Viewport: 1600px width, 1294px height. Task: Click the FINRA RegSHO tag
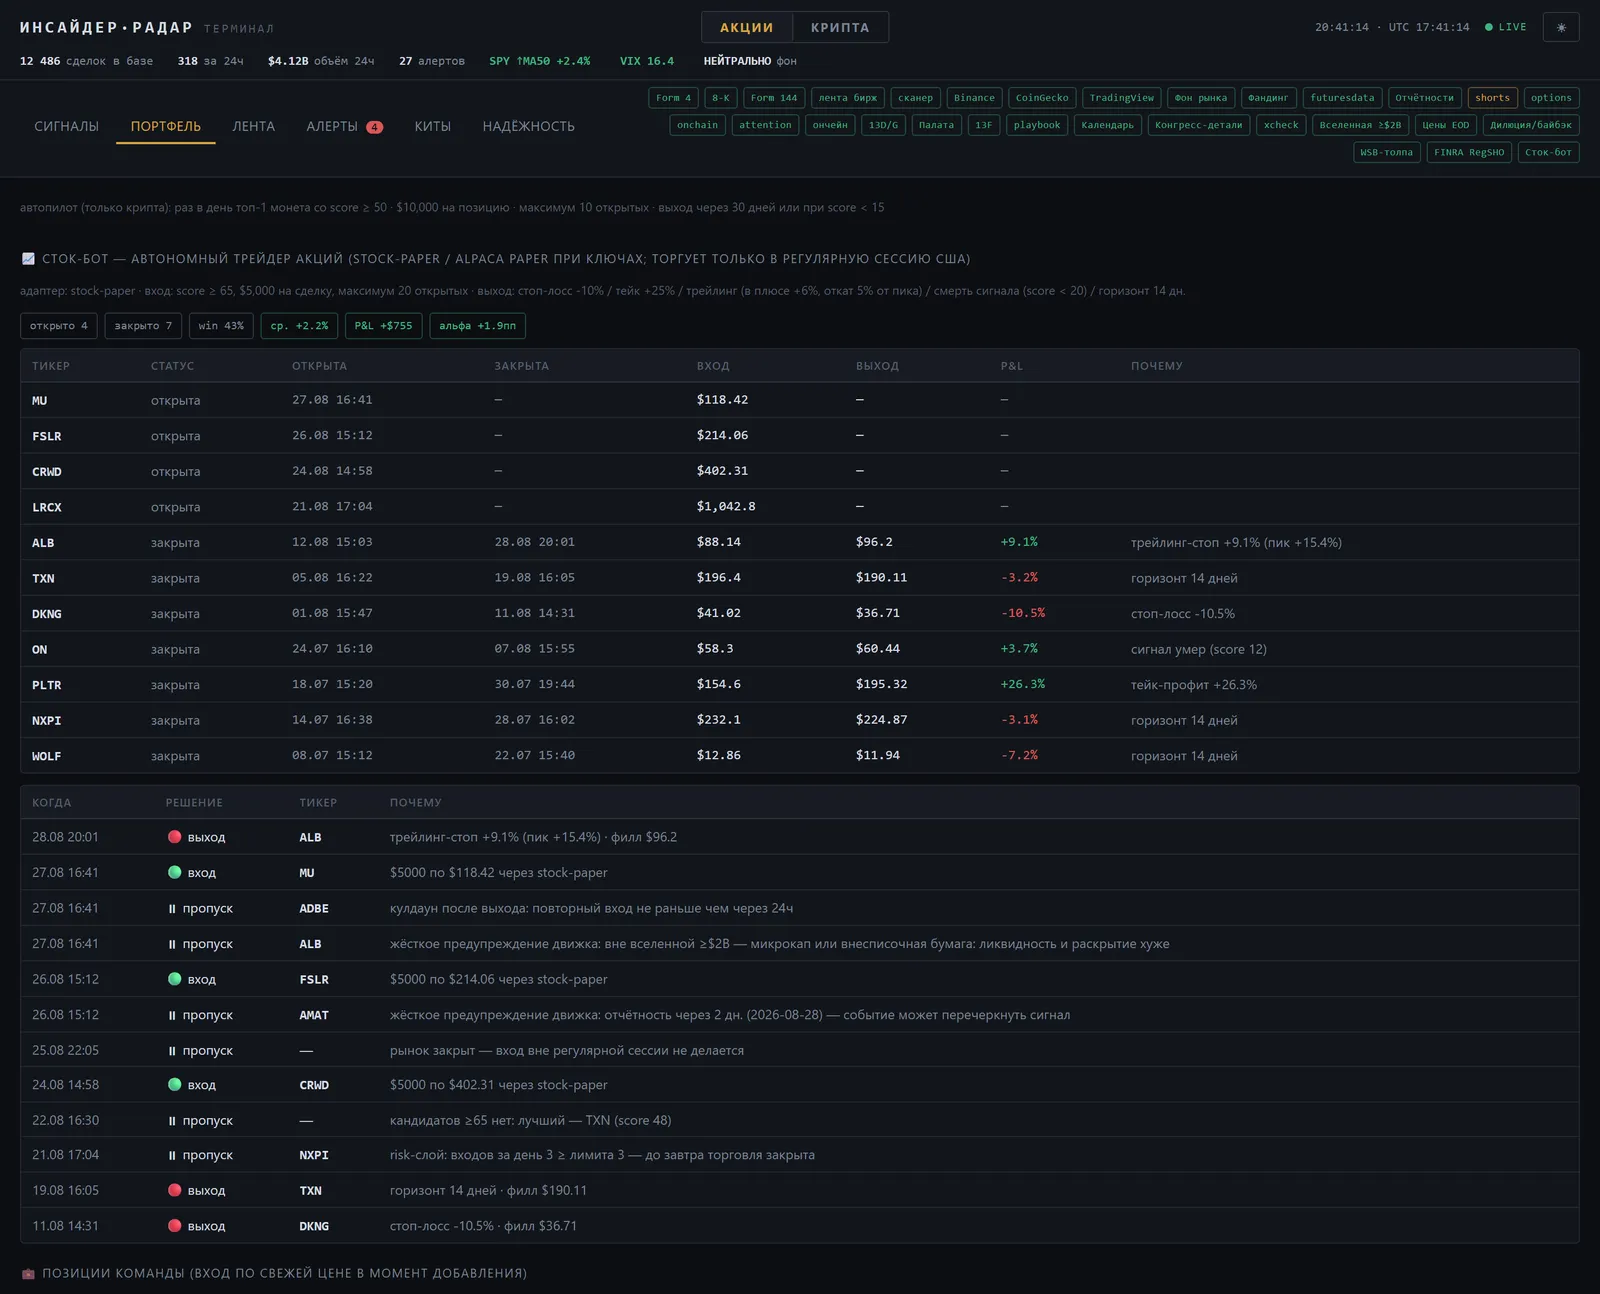[1469, 152]
